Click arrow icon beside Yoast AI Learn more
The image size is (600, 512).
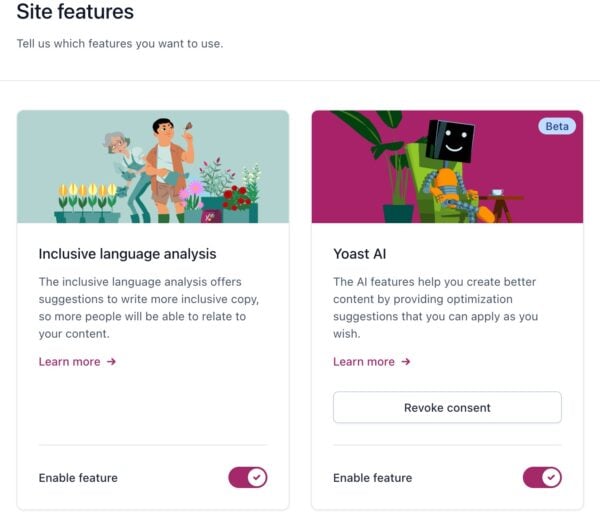point(405,361)
